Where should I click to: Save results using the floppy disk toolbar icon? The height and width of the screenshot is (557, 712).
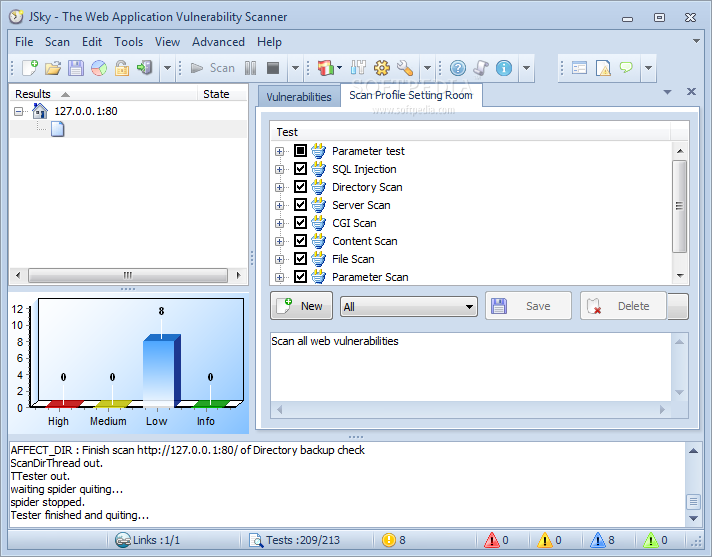click(x=76, y=68)
